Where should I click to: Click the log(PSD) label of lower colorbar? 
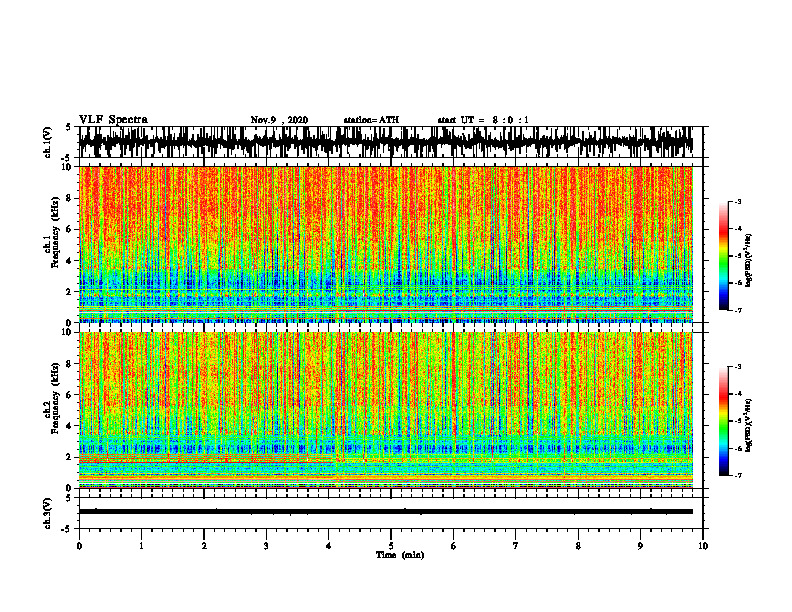tap(749, 425)
